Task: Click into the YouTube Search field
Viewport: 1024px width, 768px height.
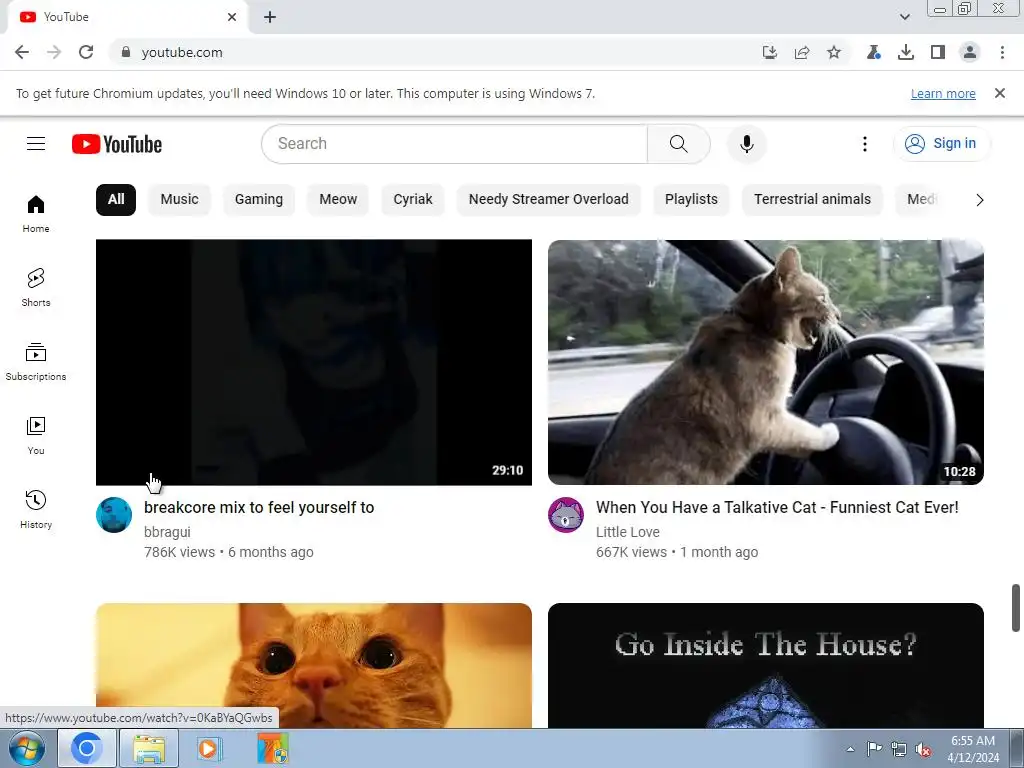Action: coord(455,144)
